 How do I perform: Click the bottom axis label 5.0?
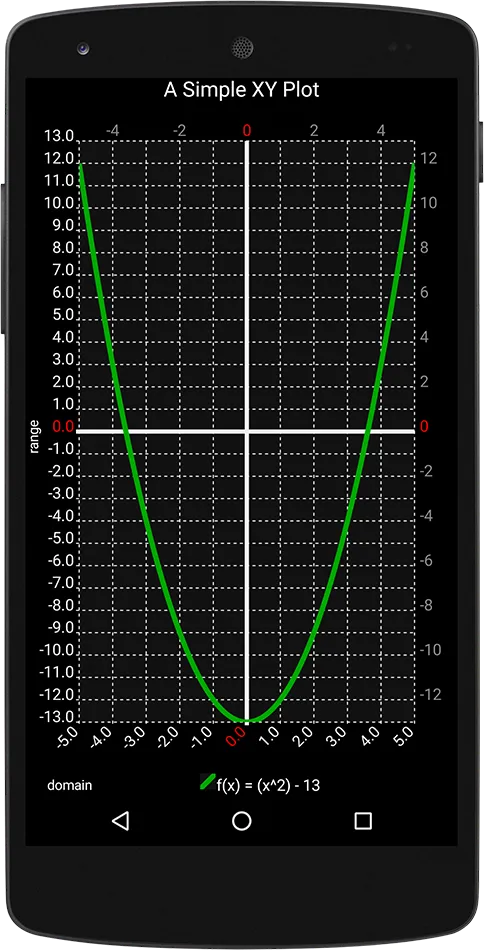(405, 737)
